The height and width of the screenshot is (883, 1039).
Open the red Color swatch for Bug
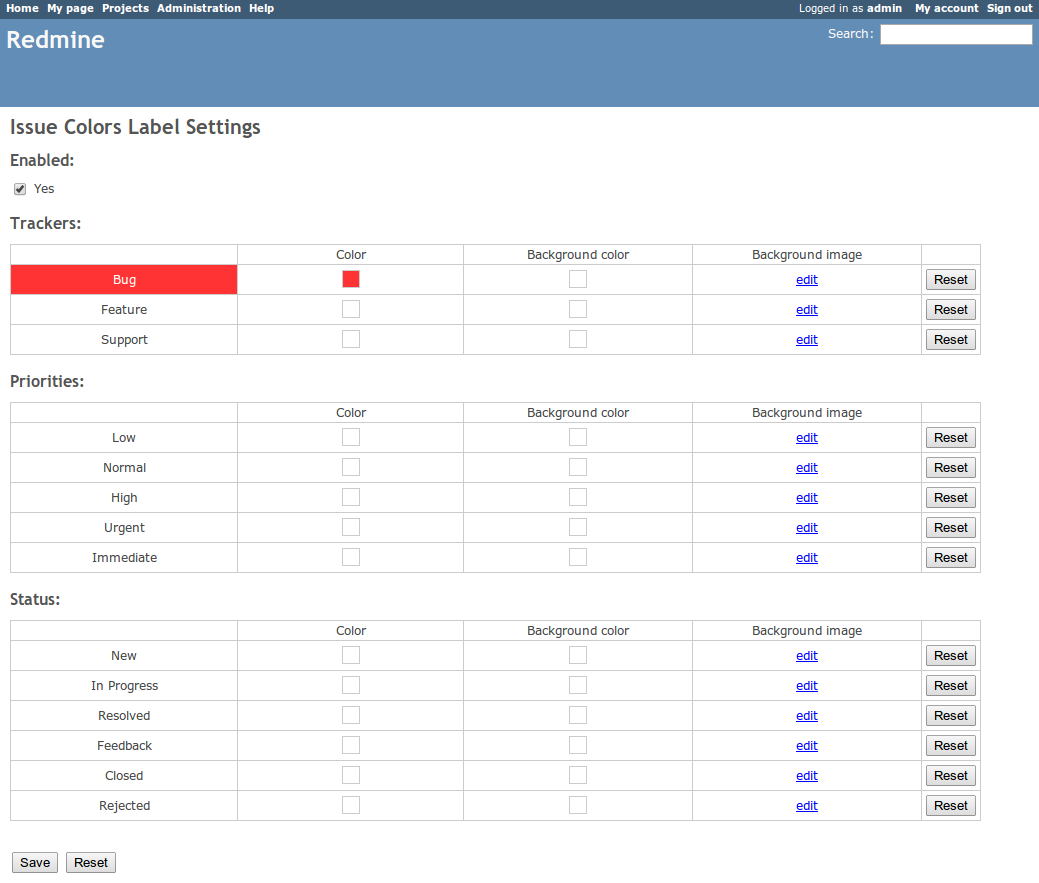click(351, 279)
